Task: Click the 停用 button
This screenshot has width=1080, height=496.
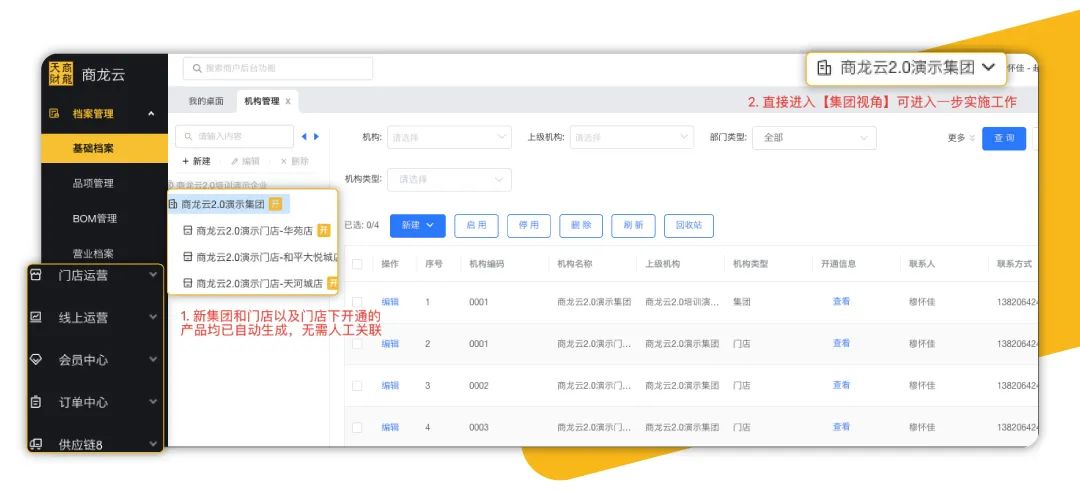Action: click(x=529, y=225)
